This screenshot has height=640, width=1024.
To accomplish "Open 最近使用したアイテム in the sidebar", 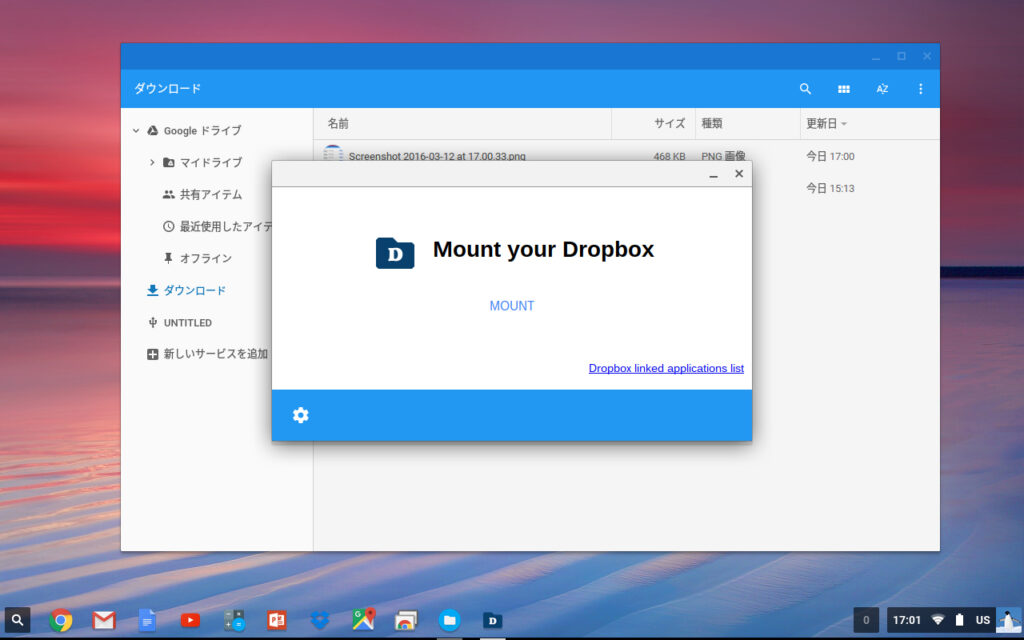I will click(217, 226).
